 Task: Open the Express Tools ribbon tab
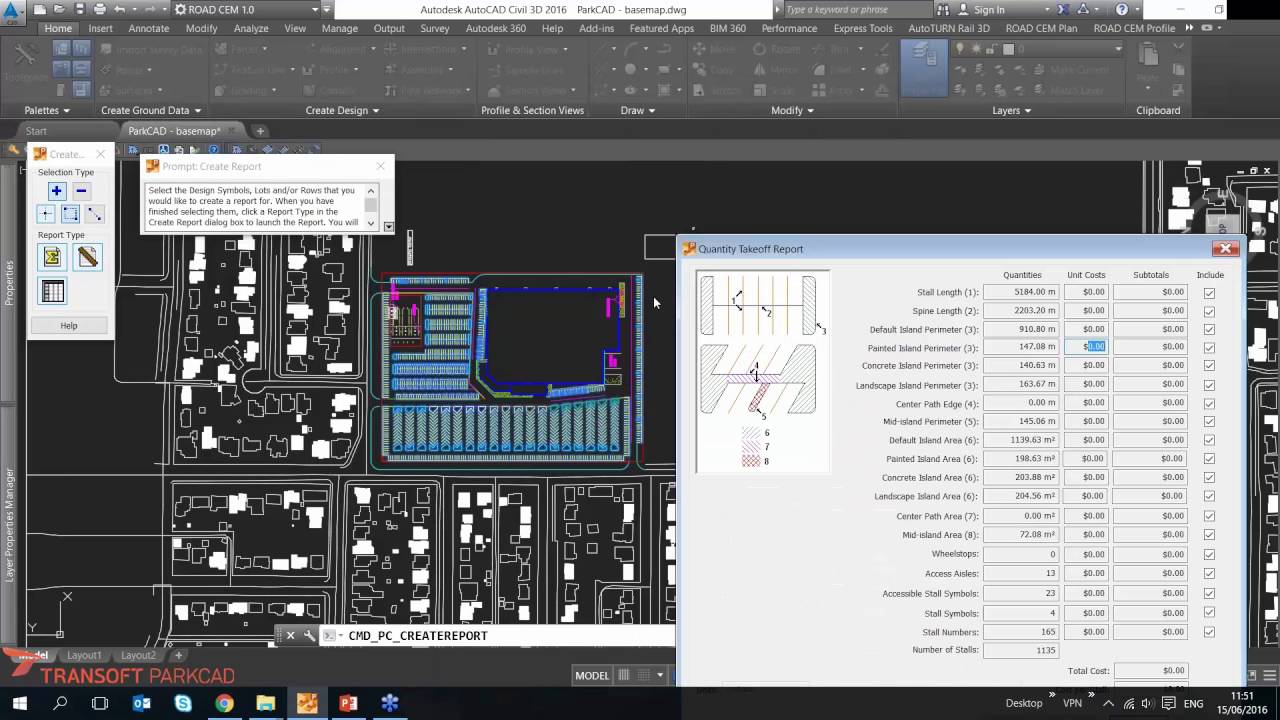click(863, 28)
